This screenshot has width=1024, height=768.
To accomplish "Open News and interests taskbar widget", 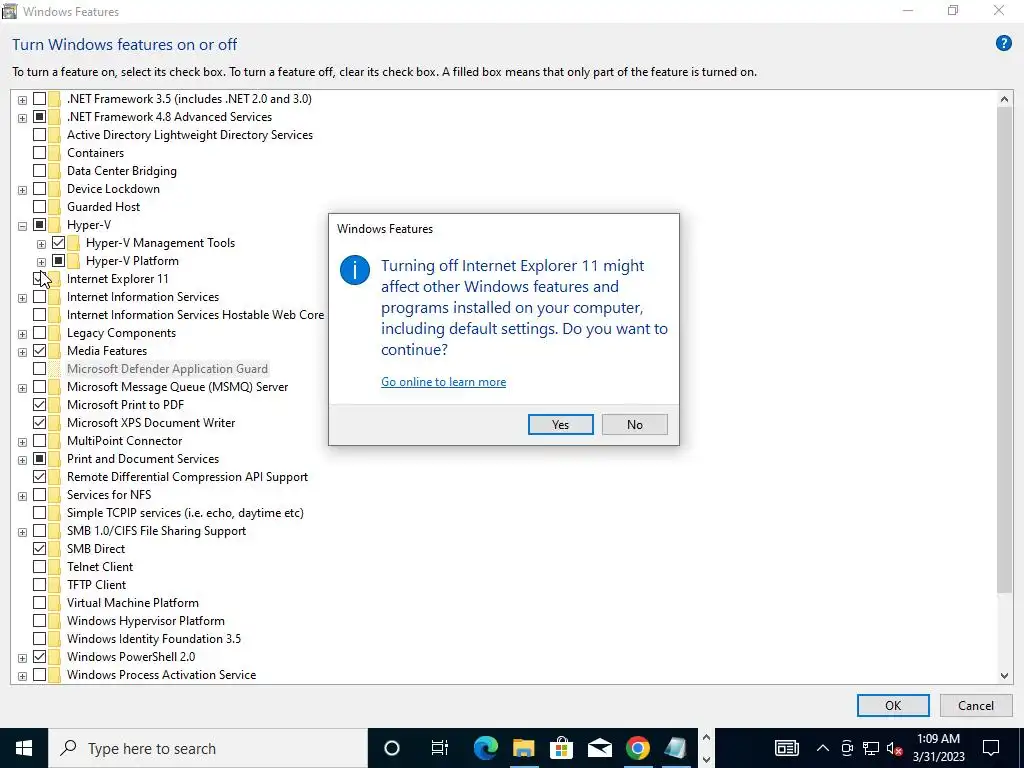I will [x=787, y=748].
